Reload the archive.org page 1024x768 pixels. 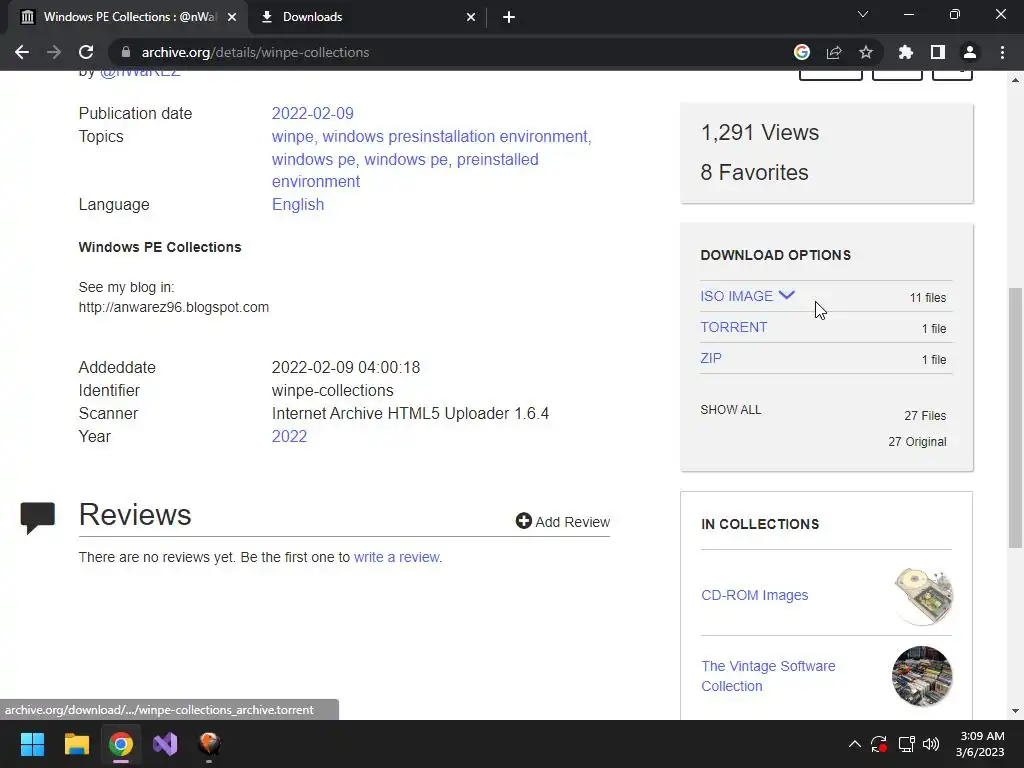click(x=86, y=52)
